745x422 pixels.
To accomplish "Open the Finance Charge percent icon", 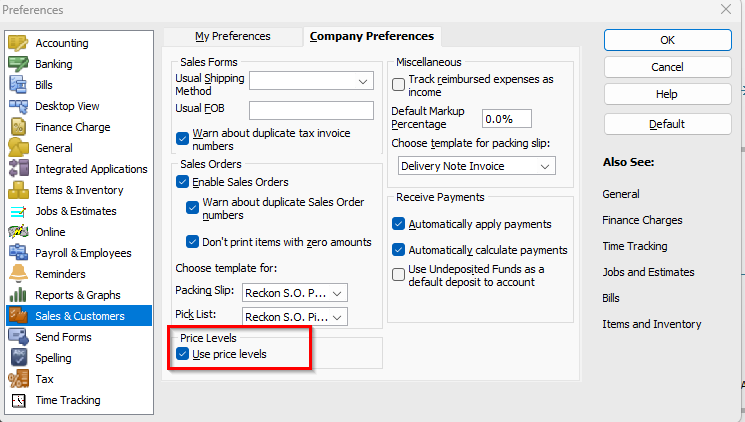I will tap(18, 127).
